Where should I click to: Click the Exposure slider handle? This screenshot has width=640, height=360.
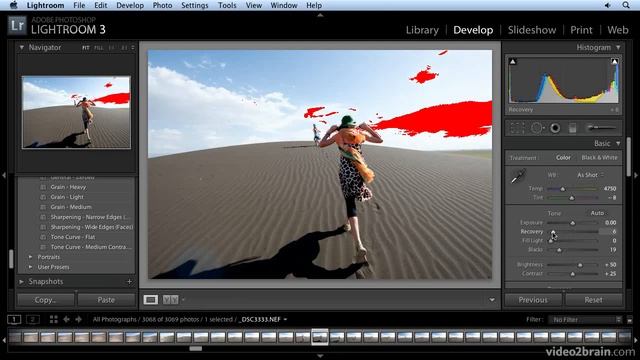coord(573,223)
